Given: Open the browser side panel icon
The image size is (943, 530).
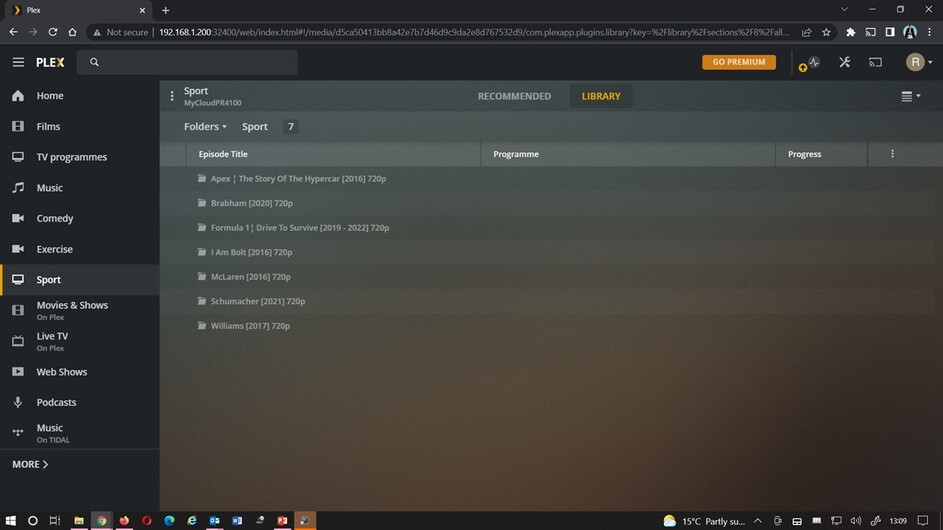Looking at the screenshot, I should [890, 32].
